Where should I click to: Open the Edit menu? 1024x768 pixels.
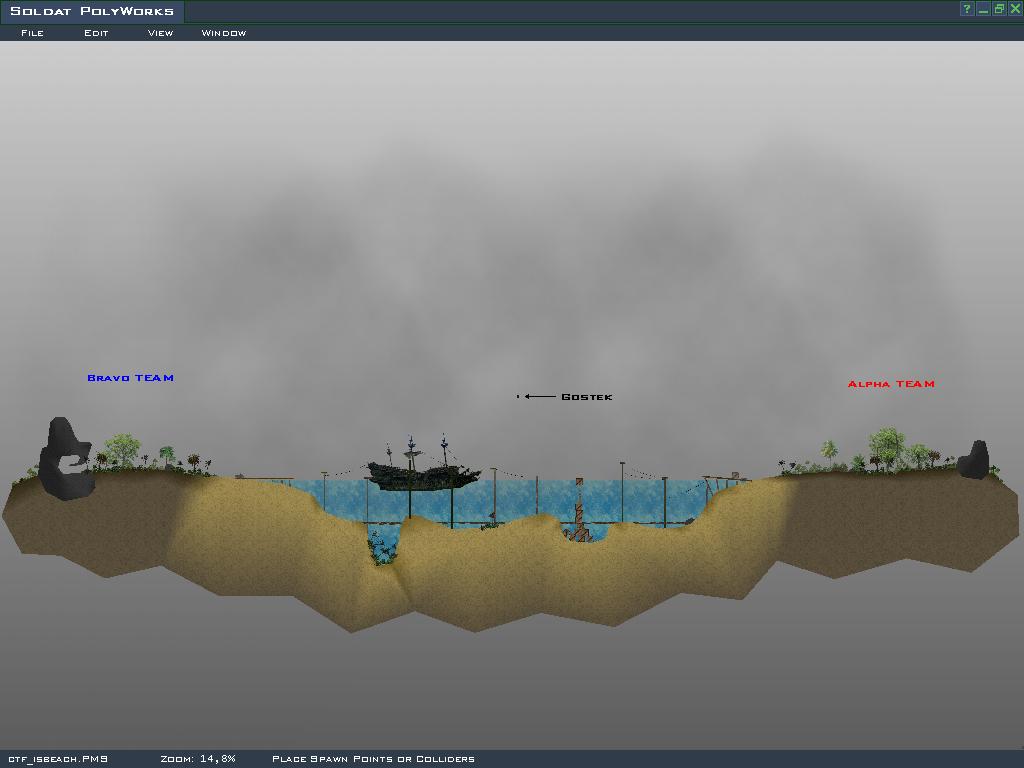[x=96, y=33]
